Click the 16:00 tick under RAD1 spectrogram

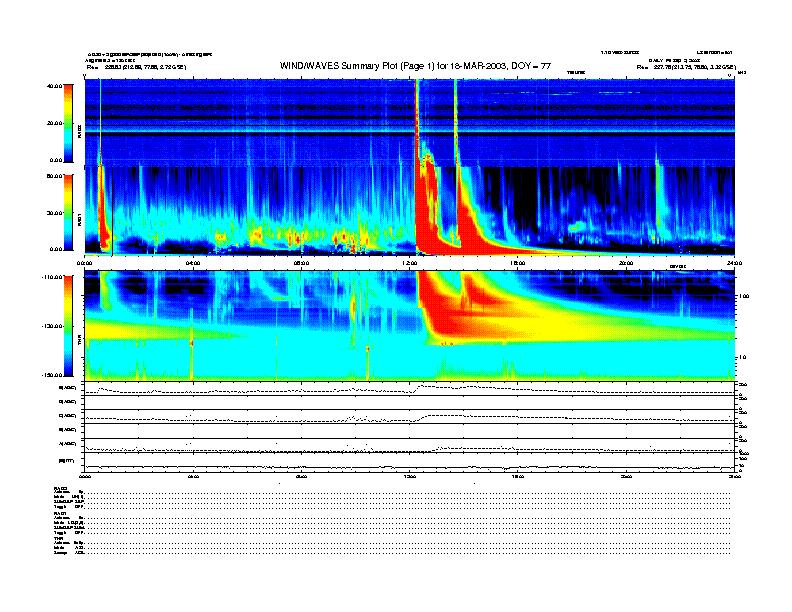pos(518,263)
